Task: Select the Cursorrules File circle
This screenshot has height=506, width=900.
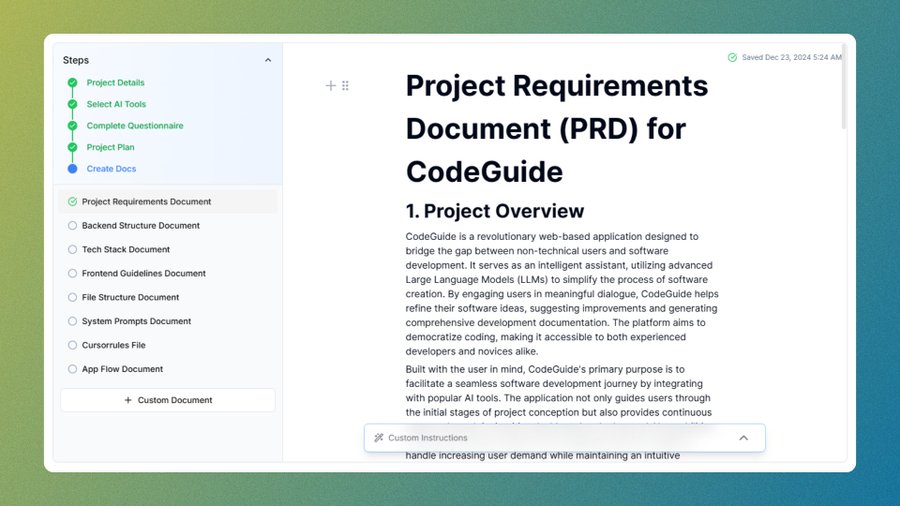Action: click(x=72, y=345)
